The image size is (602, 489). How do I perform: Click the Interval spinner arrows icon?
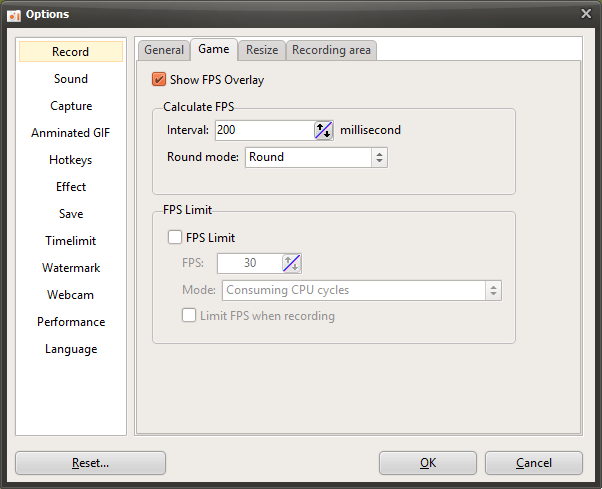point(323,130)
